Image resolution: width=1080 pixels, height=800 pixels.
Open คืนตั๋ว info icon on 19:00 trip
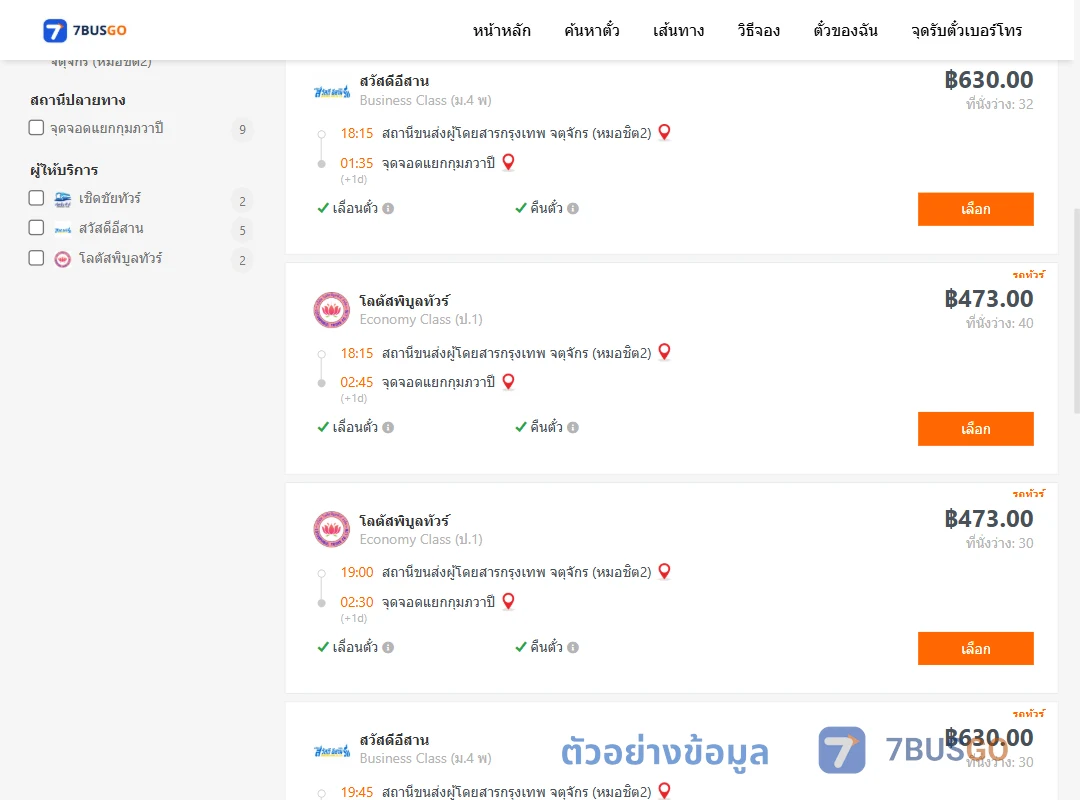point(573,647)
